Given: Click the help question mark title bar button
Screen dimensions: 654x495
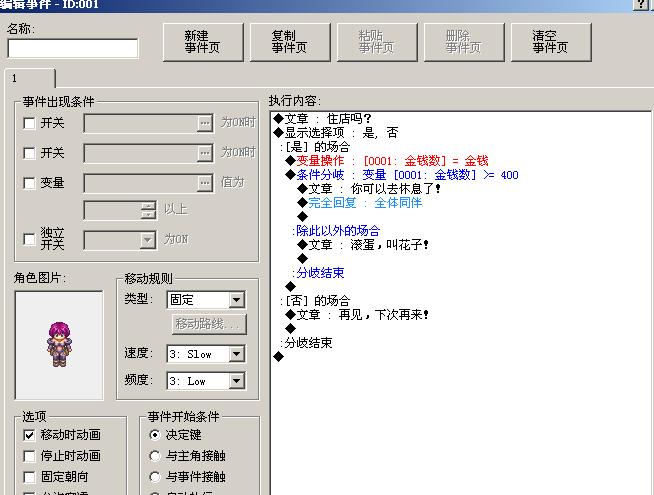Looking at the screenshot, I should [641, 4].
